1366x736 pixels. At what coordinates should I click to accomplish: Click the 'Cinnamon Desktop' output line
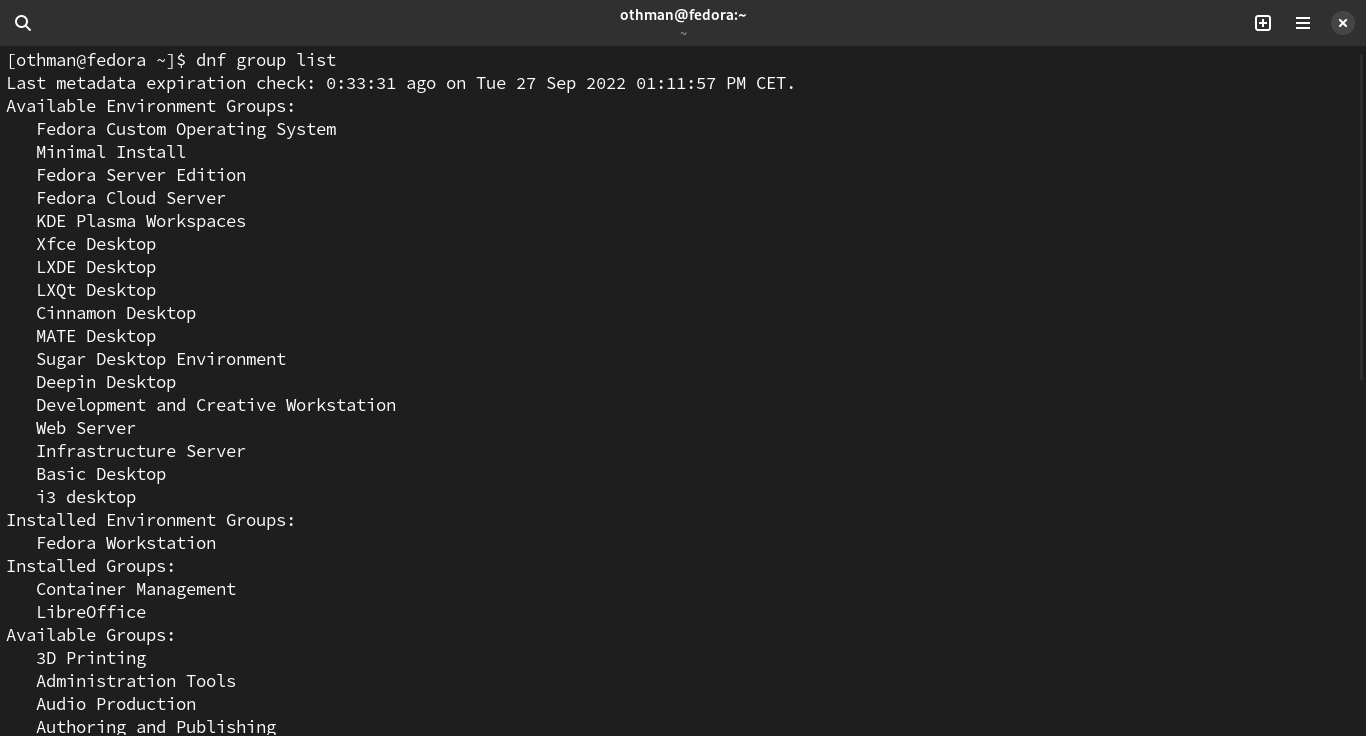[116, 313]
